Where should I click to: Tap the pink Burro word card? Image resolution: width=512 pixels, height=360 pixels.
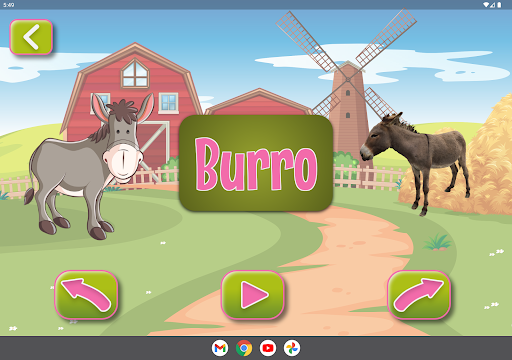pos(256,163)
